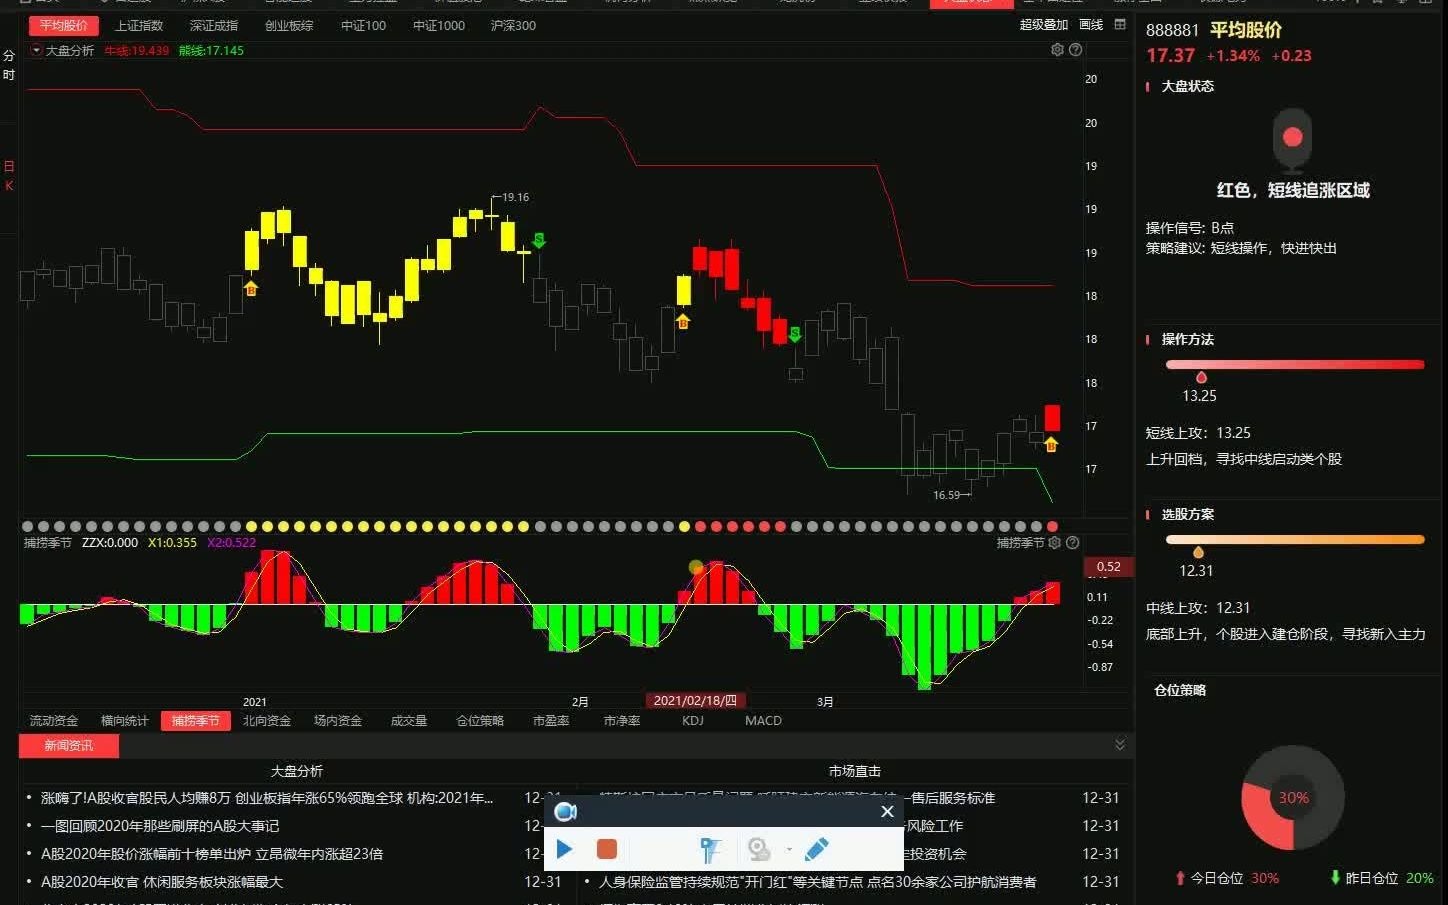Click the 19.16 high price label
1448x905 pixels.
(516, 197)
